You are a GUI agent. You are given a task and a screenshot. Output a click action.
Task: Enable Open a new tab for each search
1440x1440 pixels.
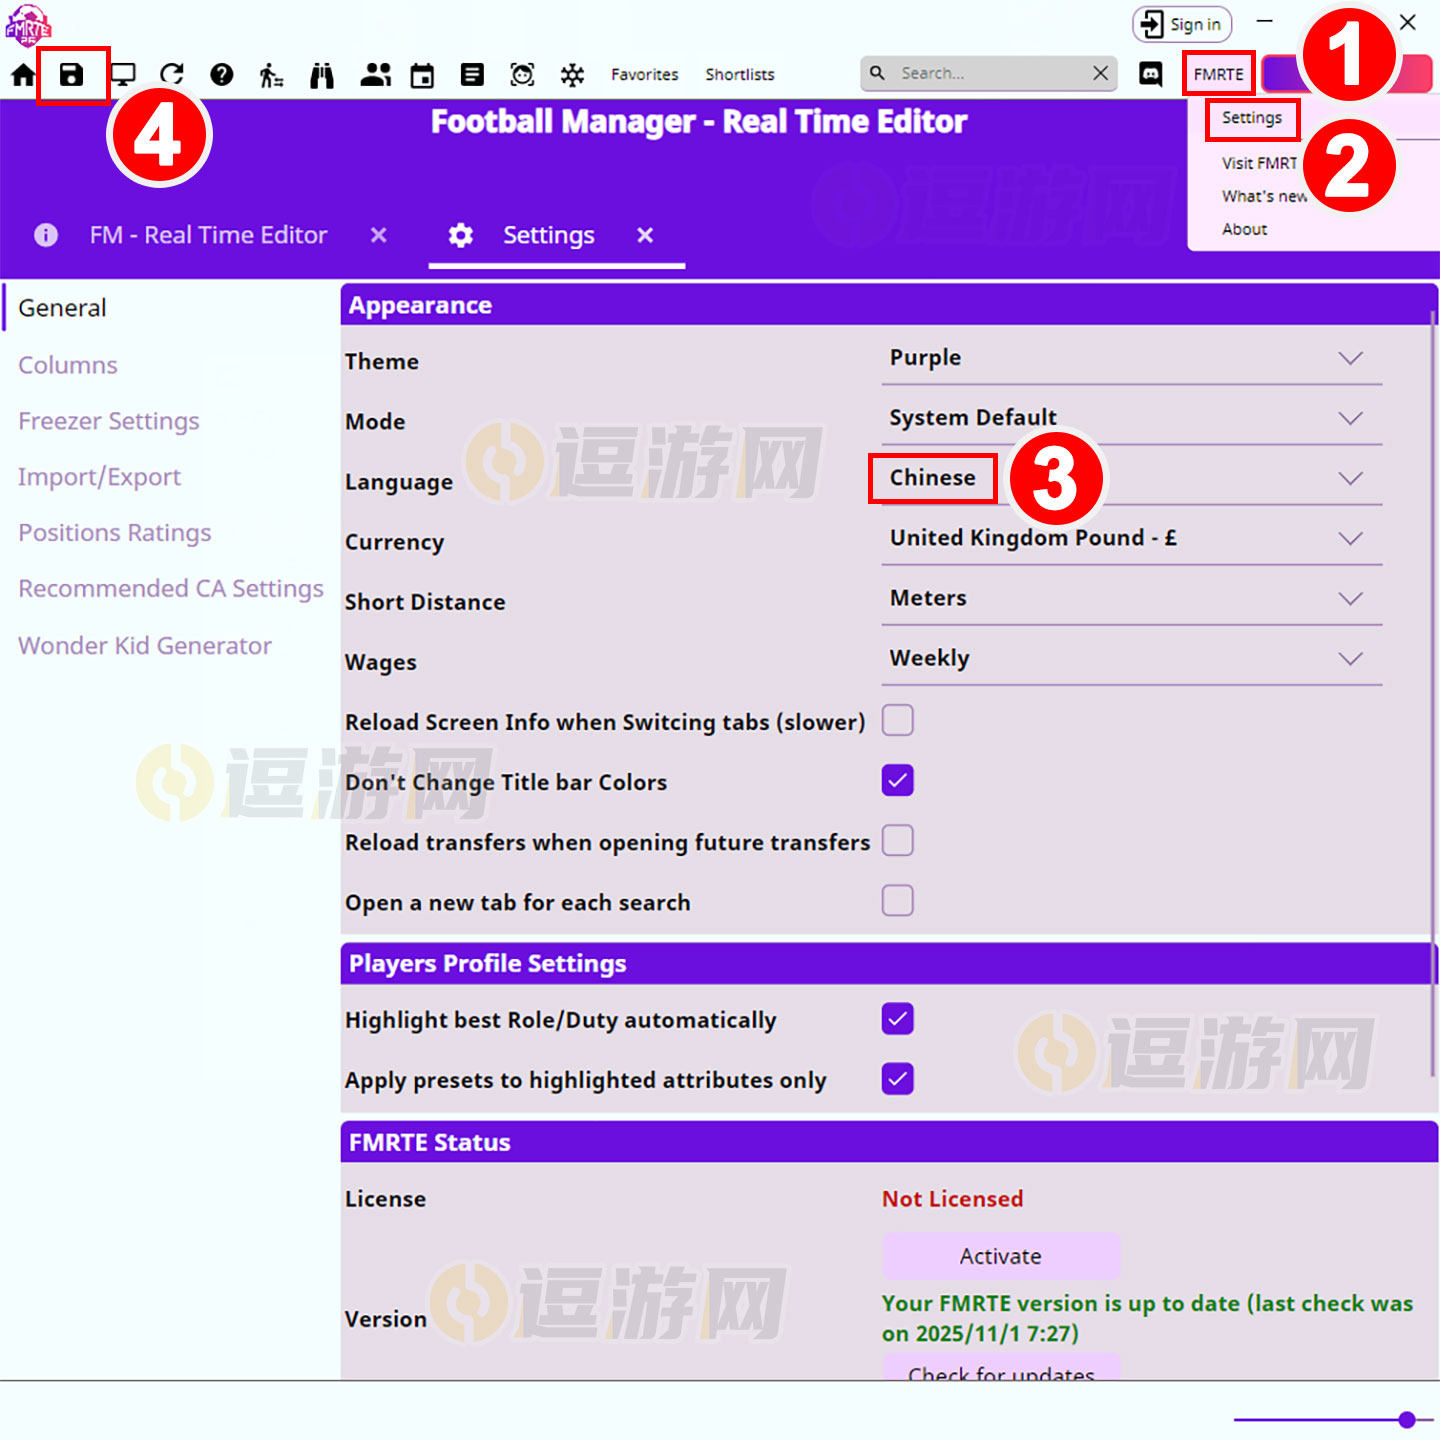pyautogui.click(x=898, y=900)
